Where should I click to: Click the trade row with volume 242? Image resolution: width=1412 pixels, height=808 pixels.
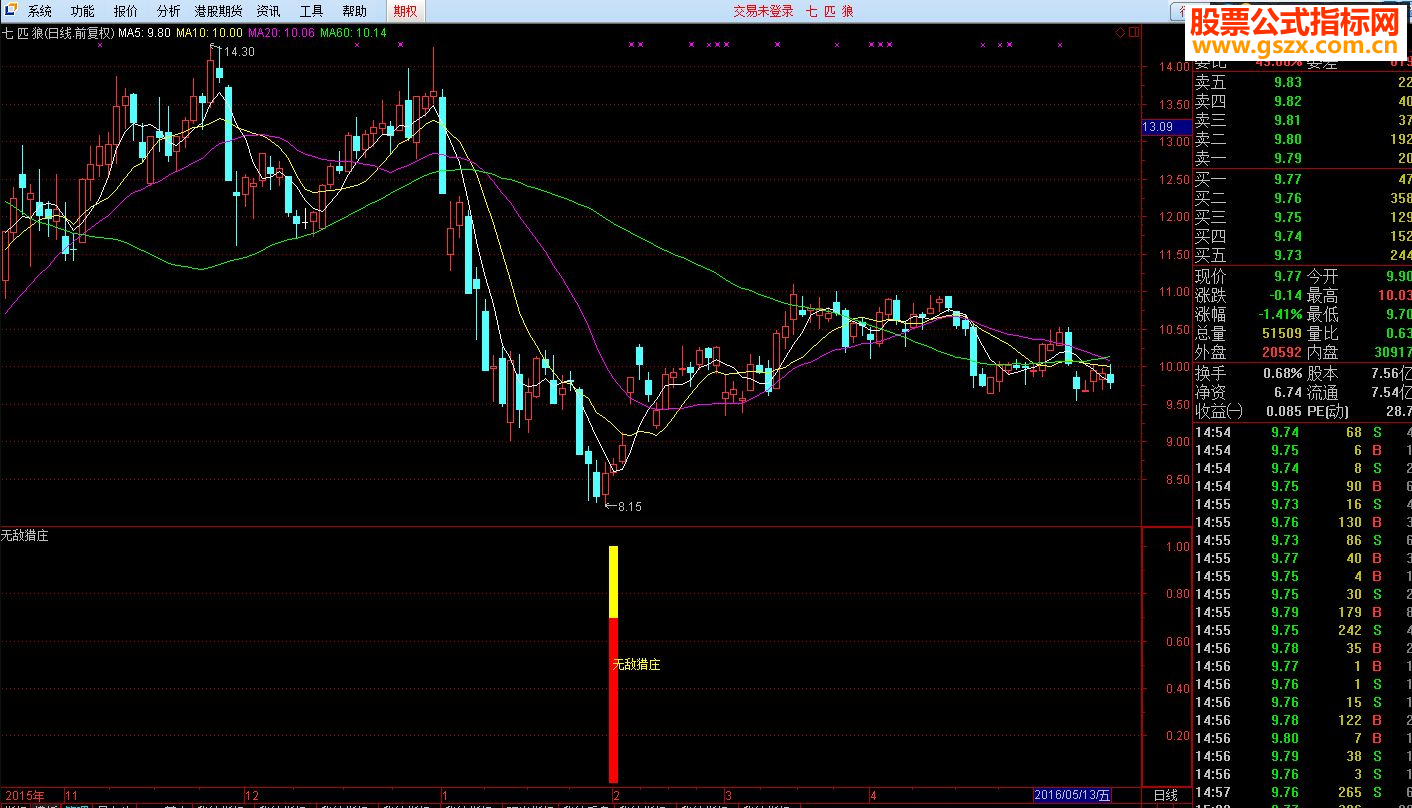[1302, 630]
